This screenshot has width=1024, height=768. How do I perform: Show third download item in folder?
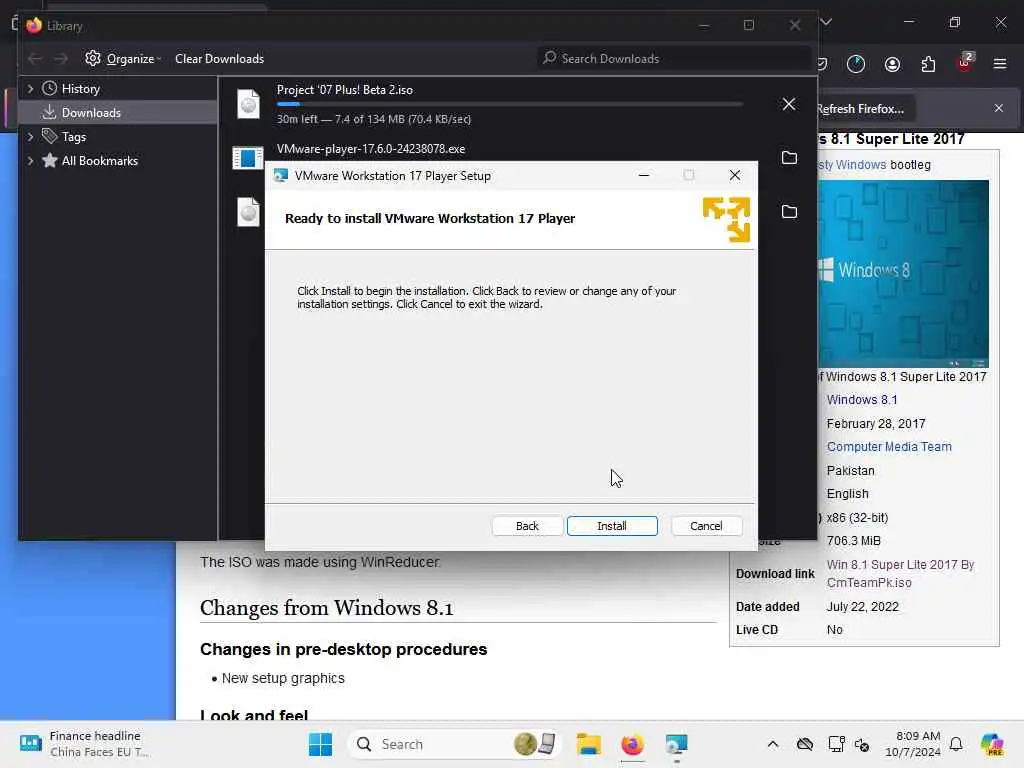(790, 212)
